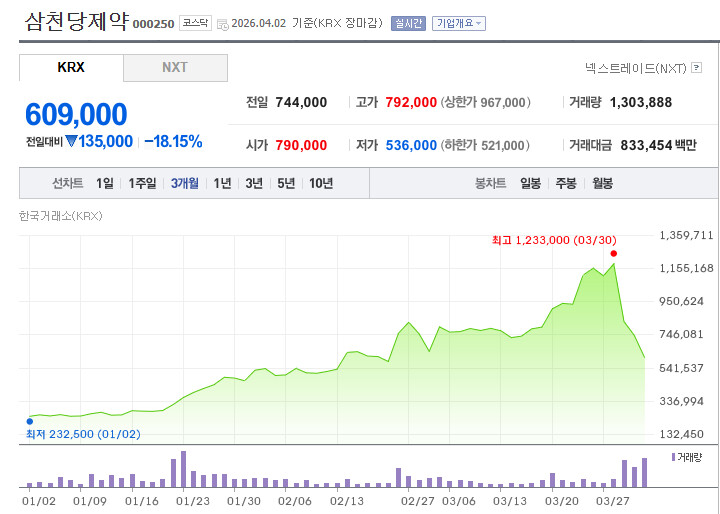Click the low price value 536,000
This screenshot has width=720, height=514.
pyautogui.click(x=411, y=146)
